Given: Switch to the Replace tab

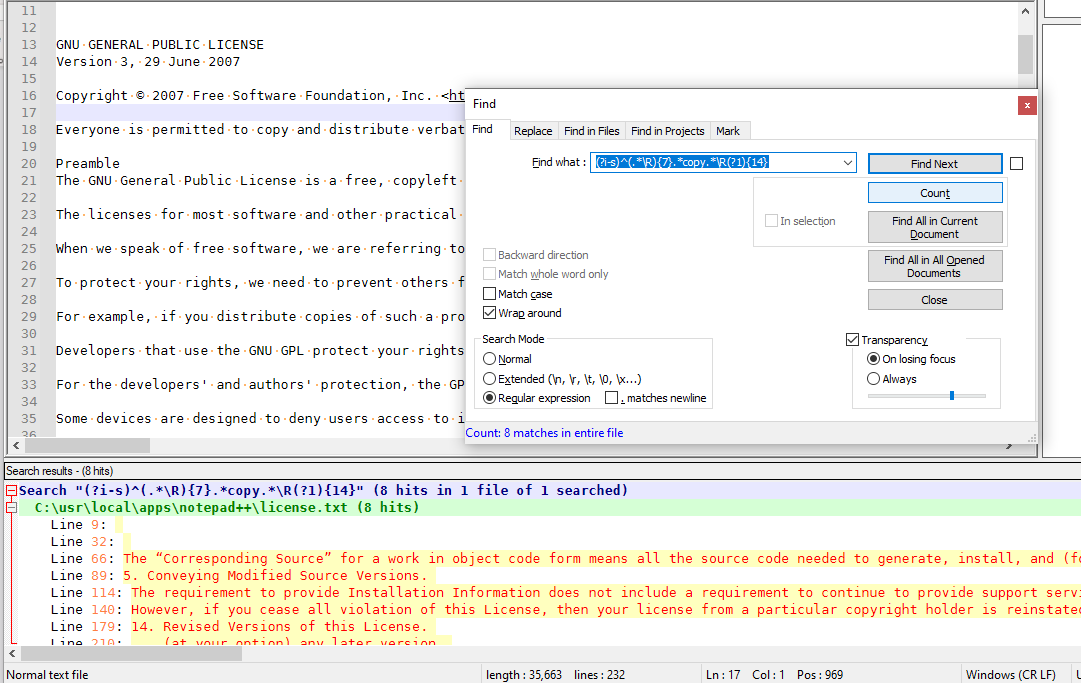Looking at the screenshot, I should pos(533,131).
